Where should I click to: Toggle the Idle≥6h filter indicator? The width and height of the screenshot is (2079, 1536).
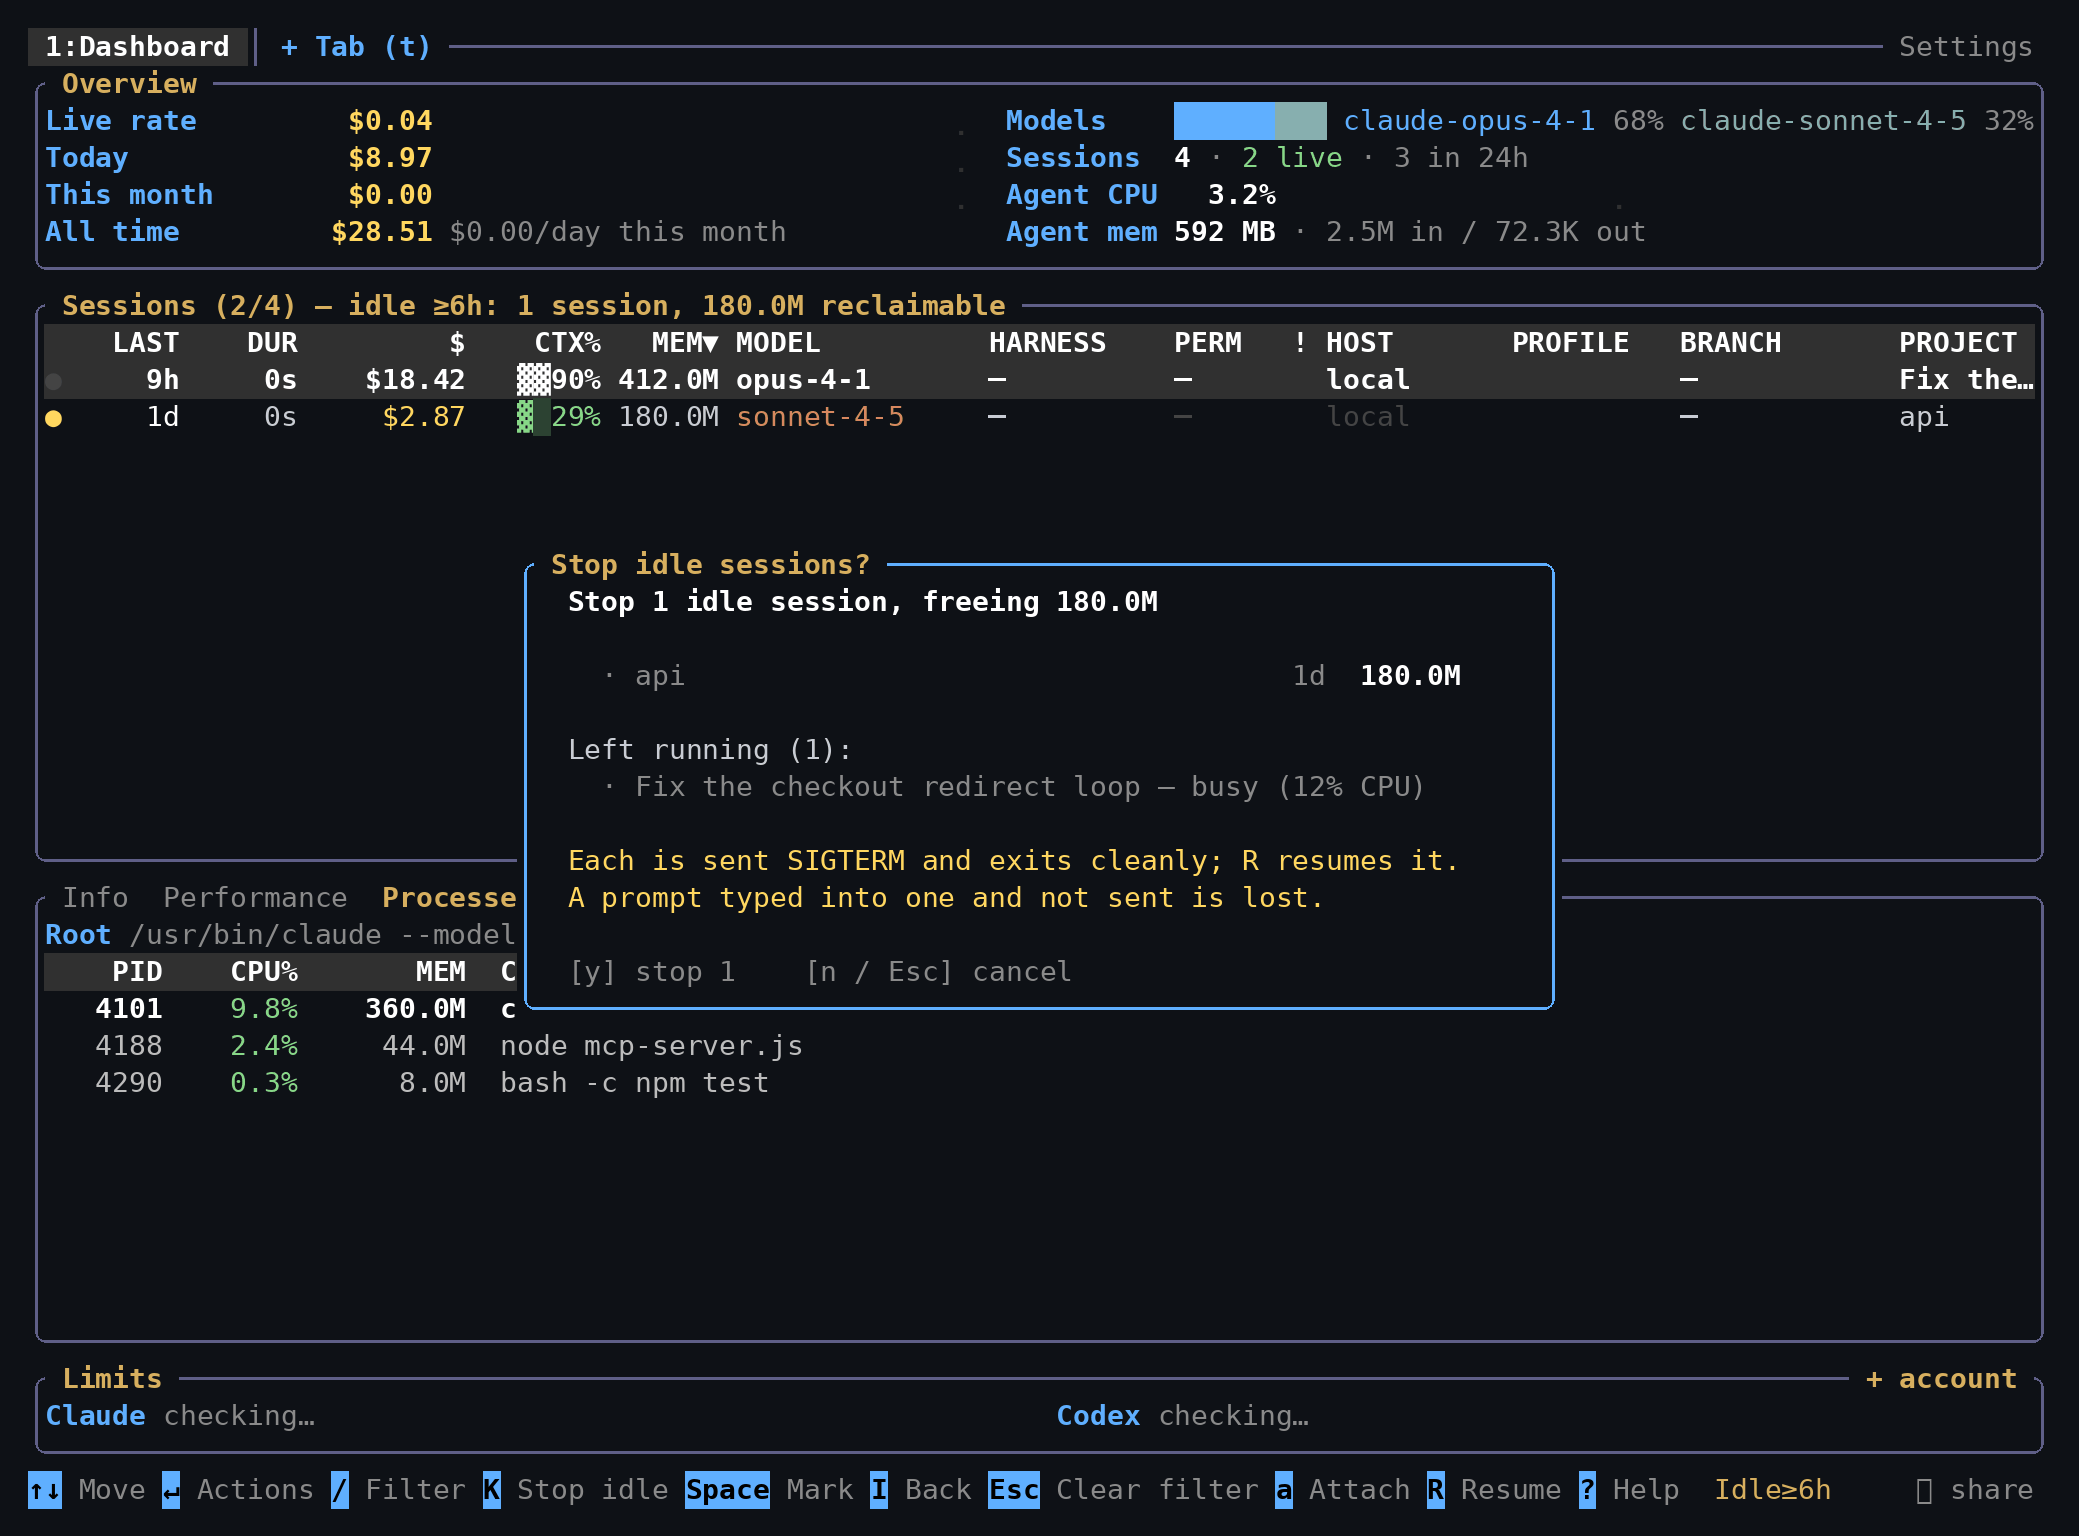[1772, 1489]
